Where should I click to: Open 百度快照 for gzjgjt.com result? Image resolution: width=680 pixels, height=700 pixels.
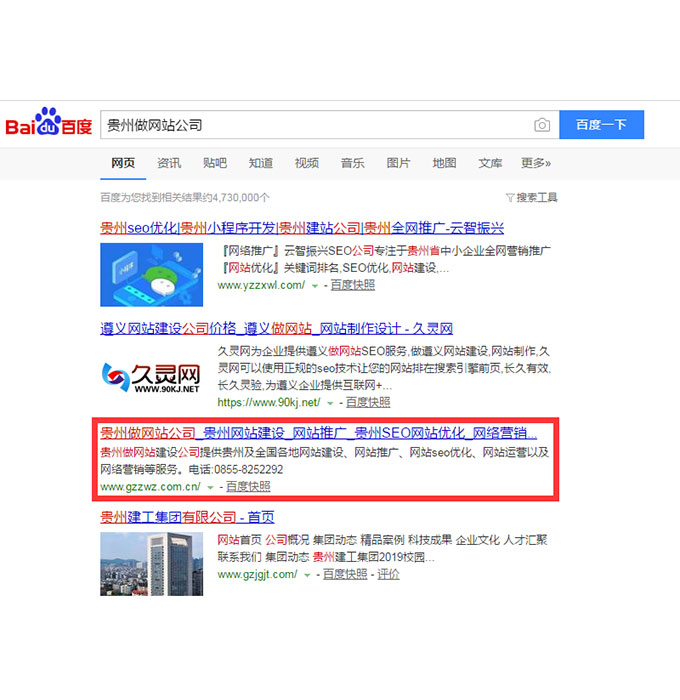tap(345, 575)
